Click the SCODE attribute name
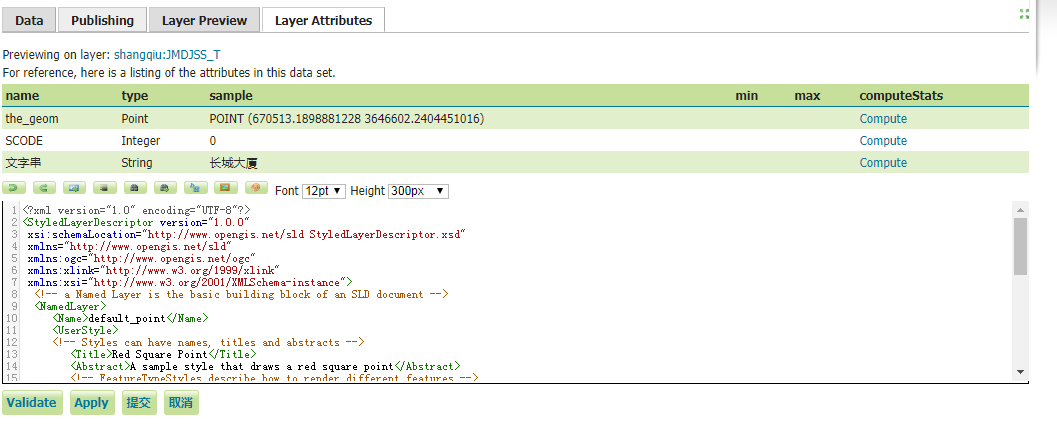Viewport: 1057px width, 424px height. coord(24,141)
